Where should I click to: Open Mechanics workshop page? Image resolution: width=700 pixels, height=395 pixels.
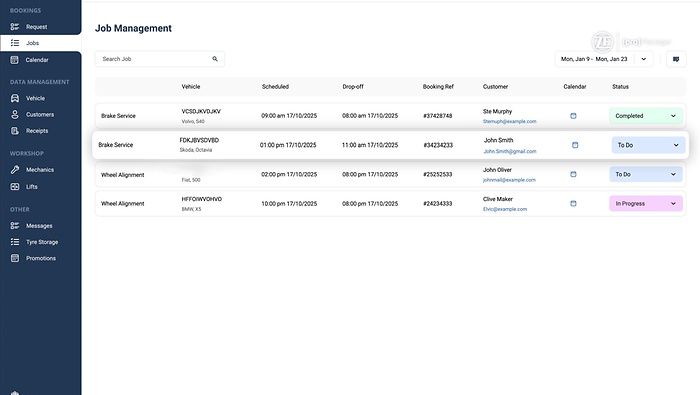(x=40, y=170)
